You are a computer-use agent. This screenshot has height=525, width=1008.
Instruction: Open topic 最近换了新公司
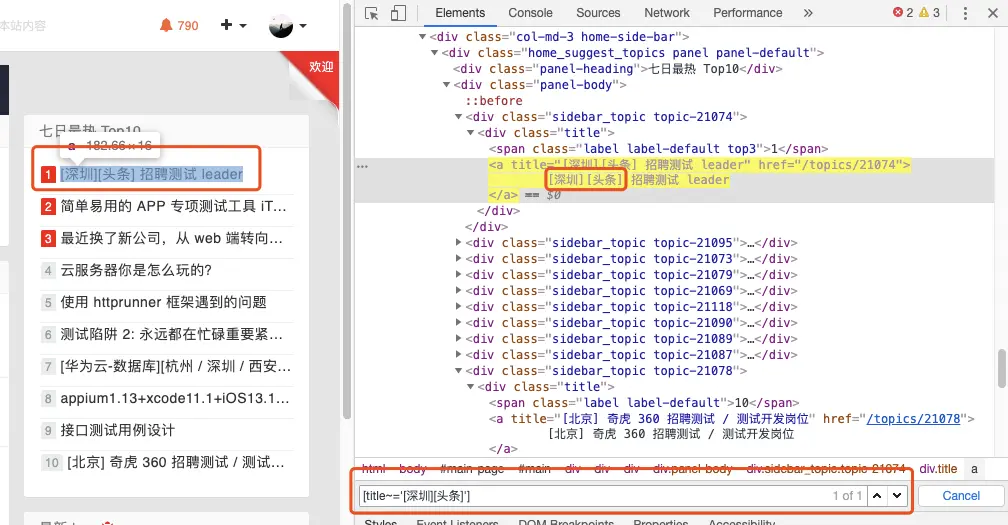(172, 238)
